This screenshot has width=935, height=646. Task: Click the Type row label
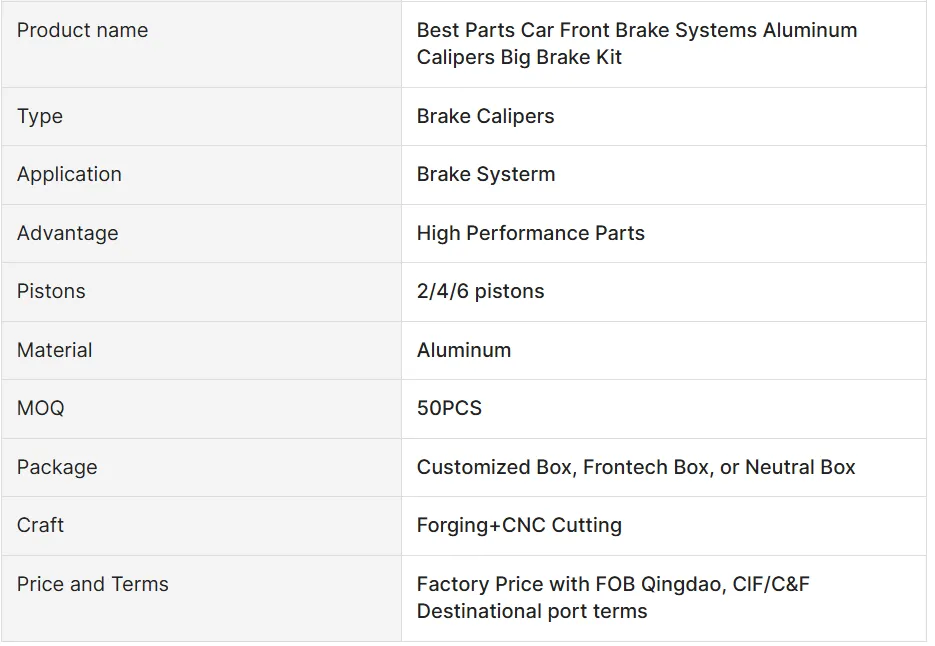[x=40, y=116]
